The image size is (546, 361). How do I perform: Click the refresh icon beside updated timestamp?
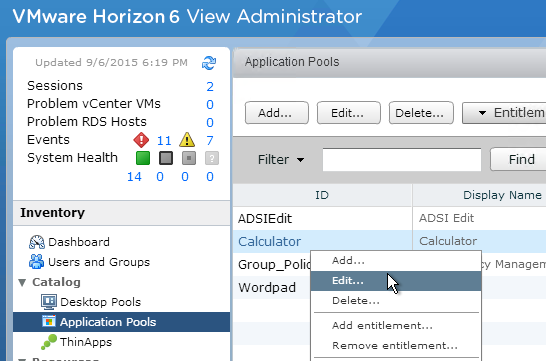coord(209,63)
